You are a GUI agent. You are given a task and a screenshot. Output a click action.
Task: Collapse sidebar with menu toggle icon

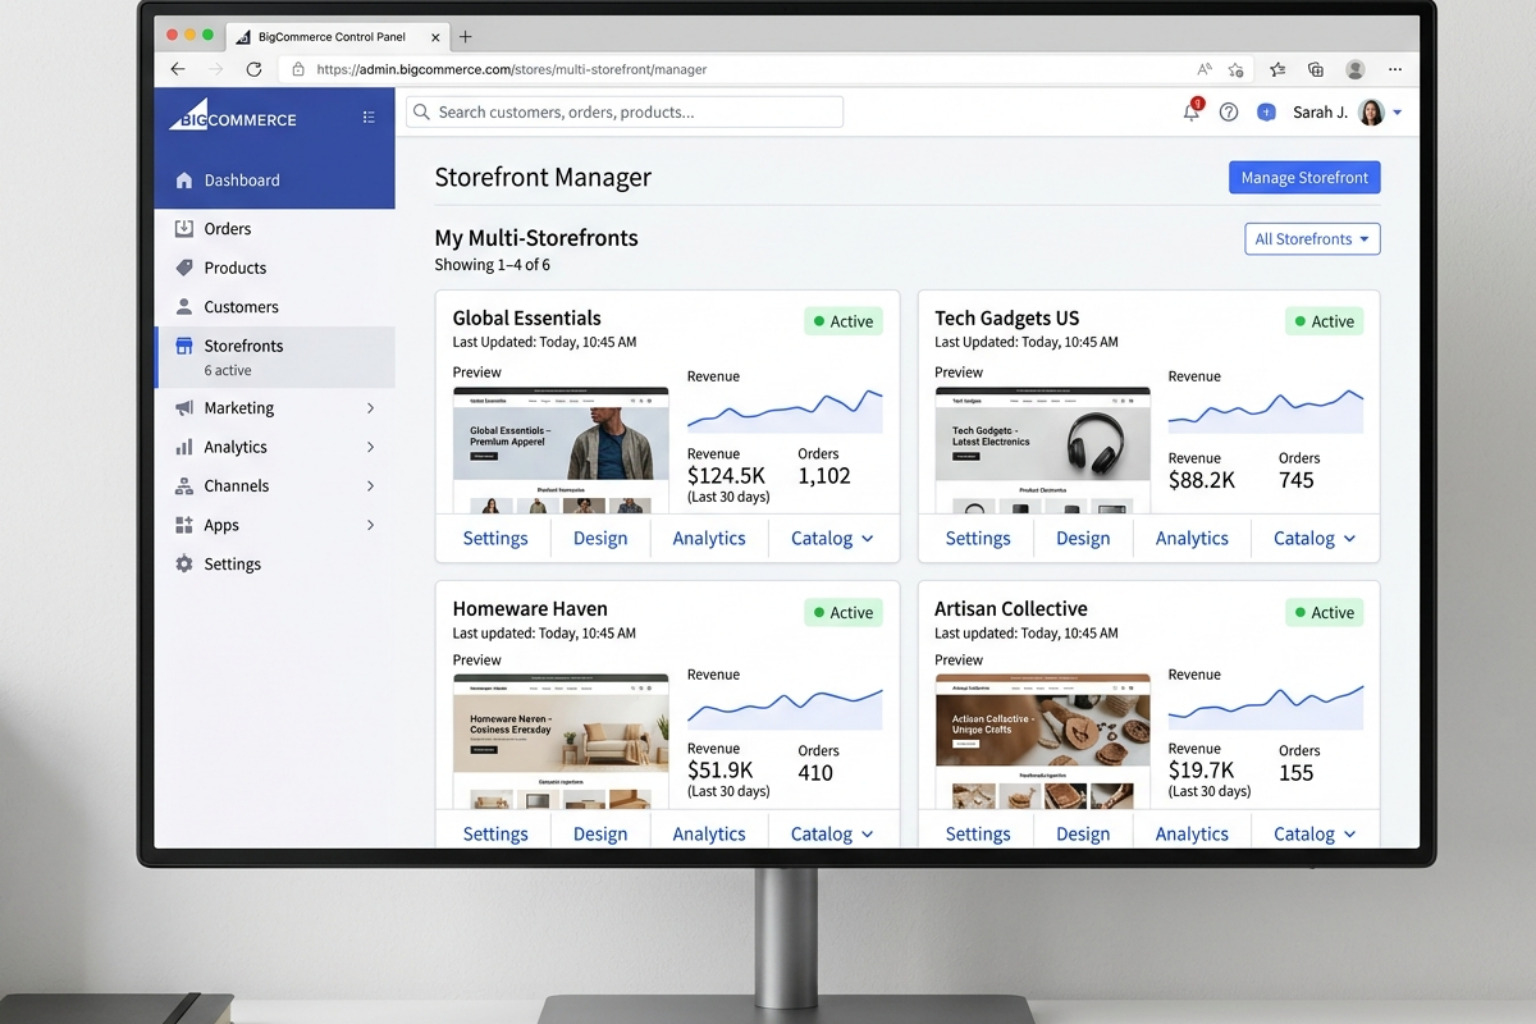[x=368, y=117]
